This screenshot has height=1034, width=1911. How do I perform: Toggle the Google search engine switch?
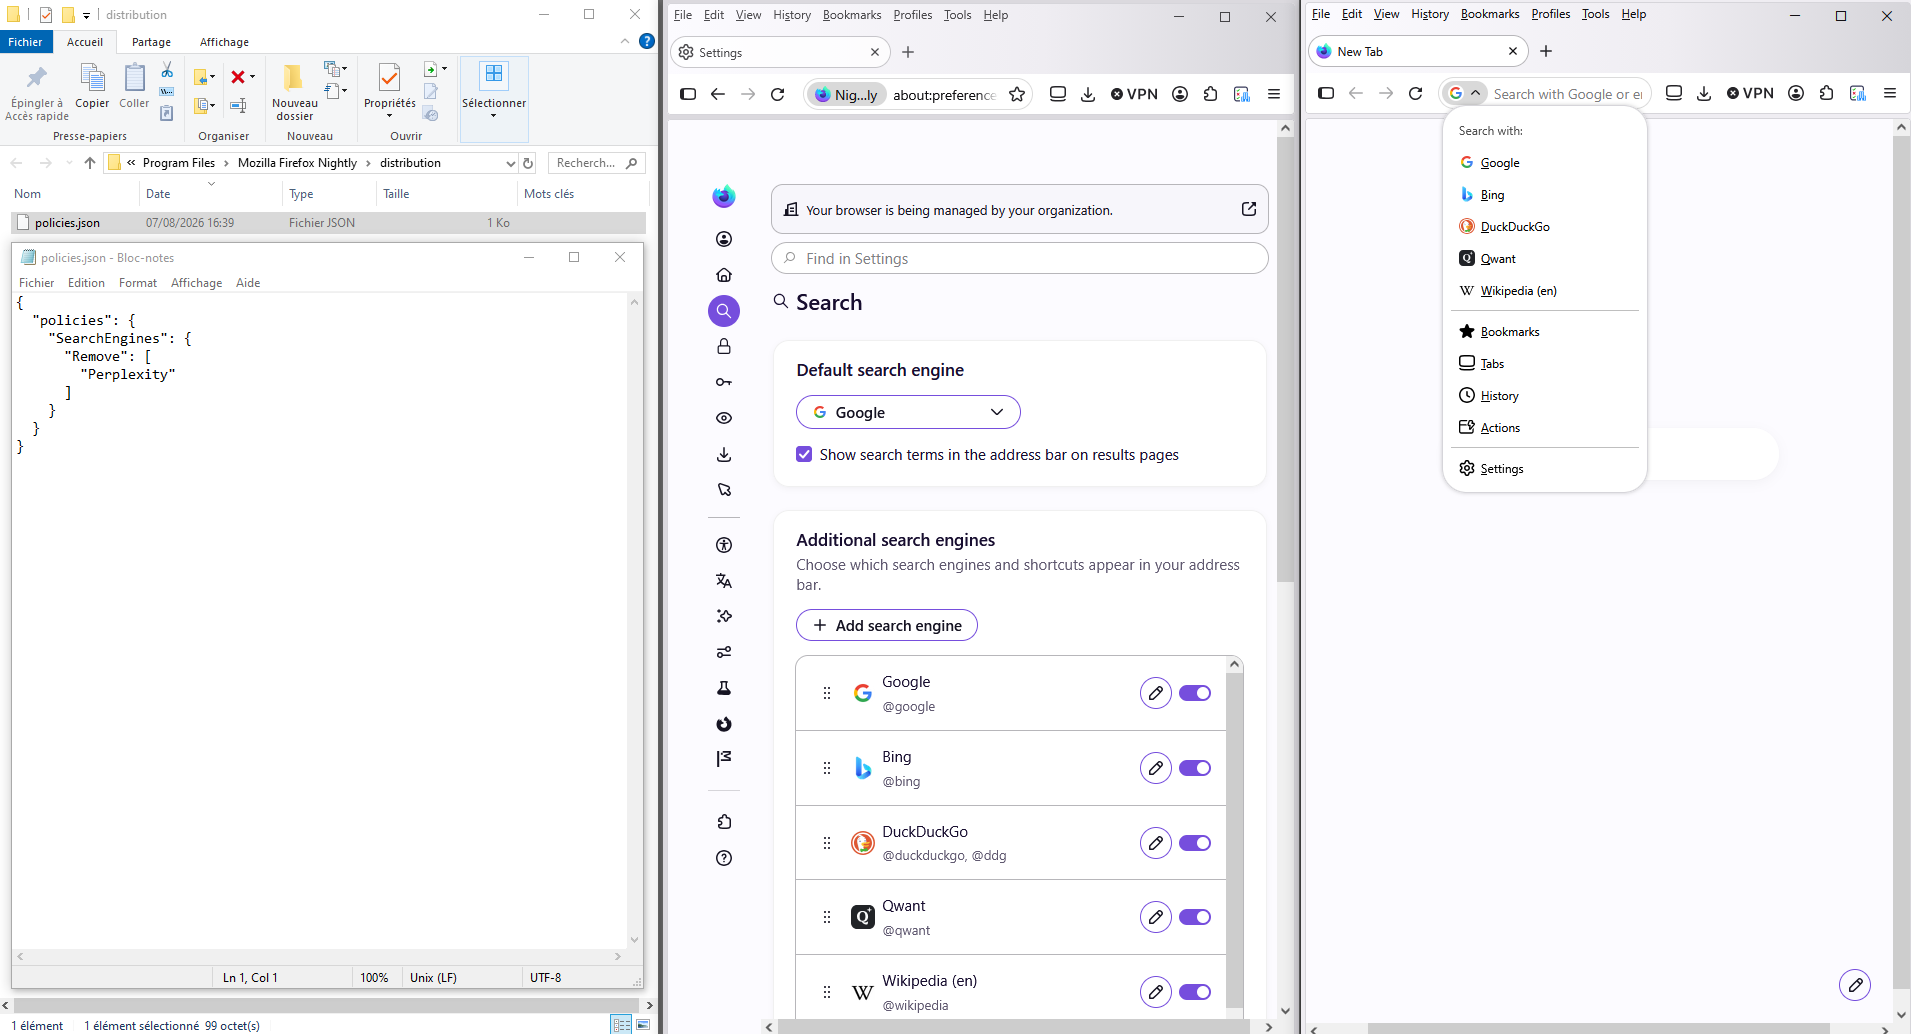click(1195, 693)
